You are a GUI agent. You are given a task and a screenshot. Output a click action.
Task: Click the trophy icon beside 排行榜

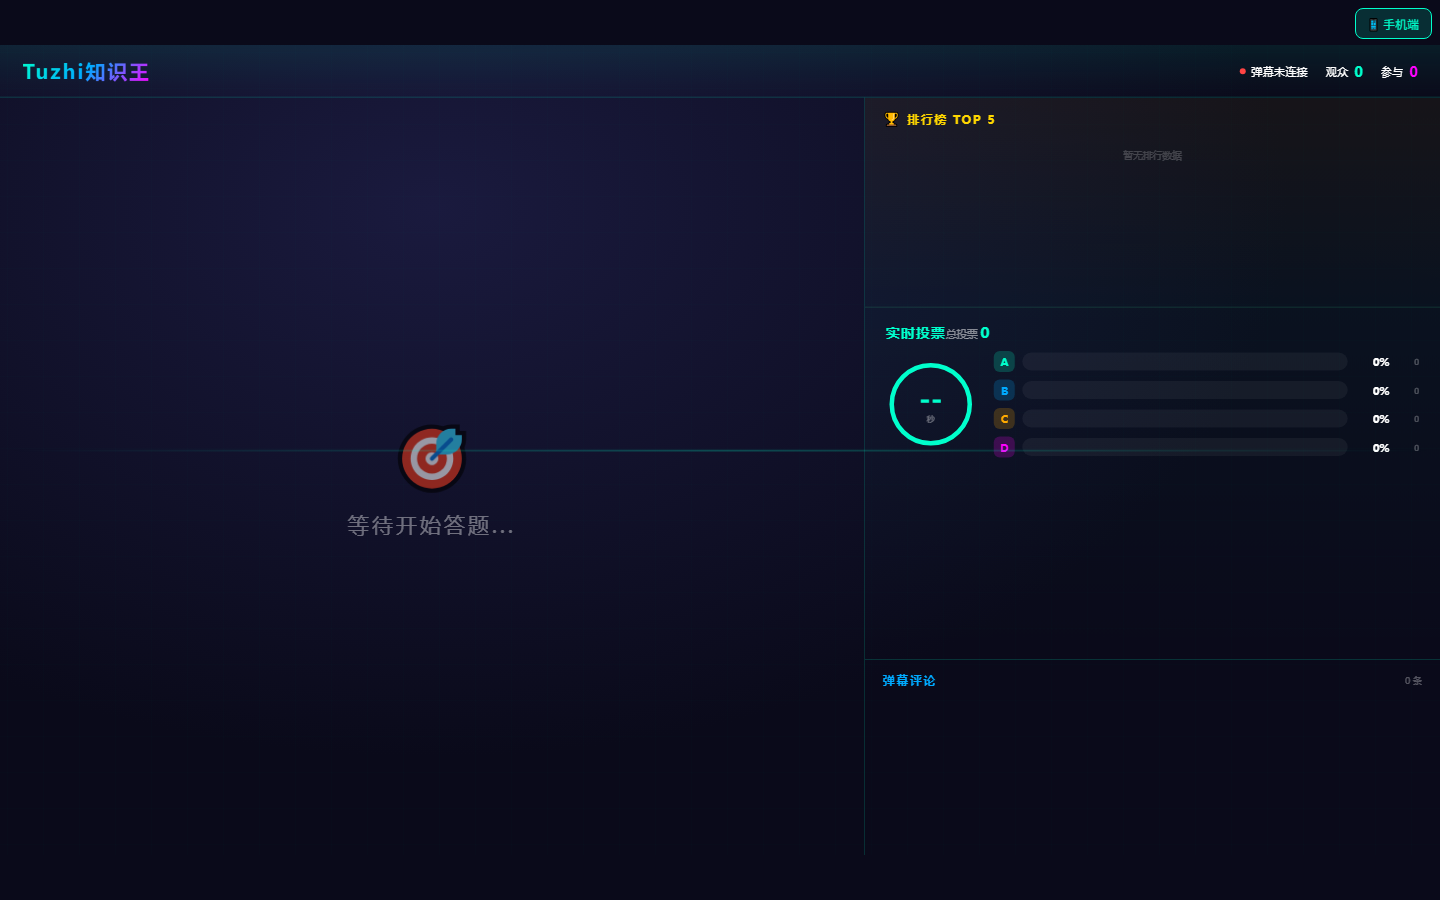(891, 119)
